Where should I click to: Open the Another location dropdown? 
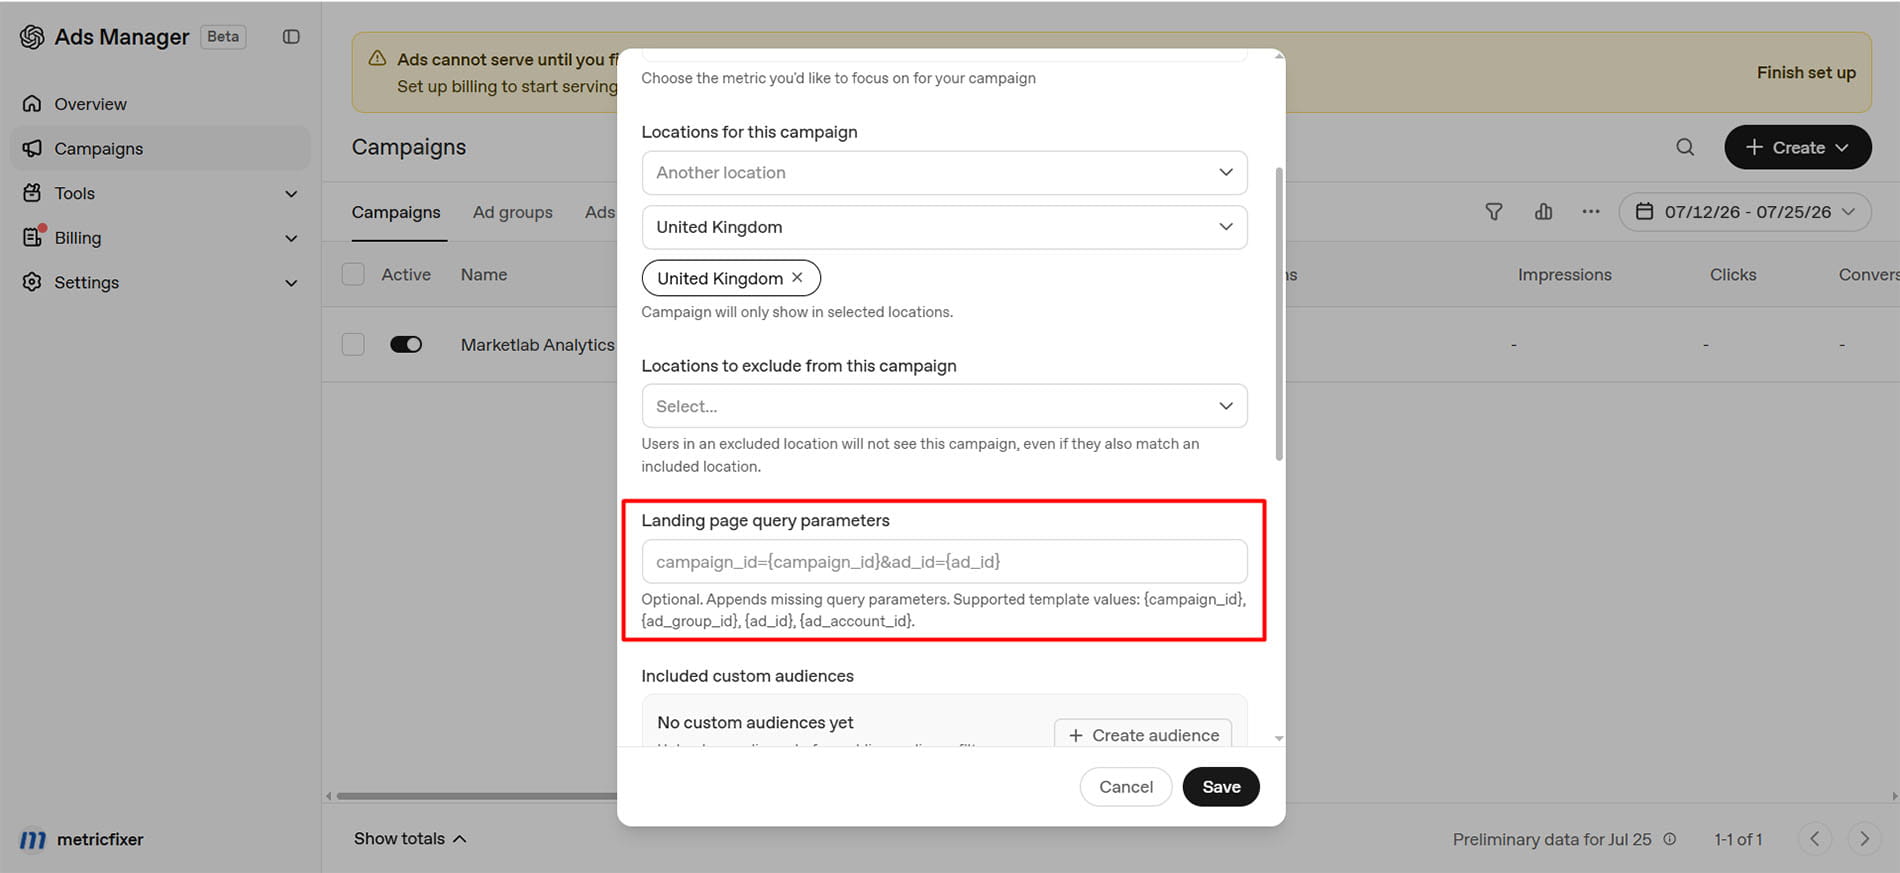[944, 173]
